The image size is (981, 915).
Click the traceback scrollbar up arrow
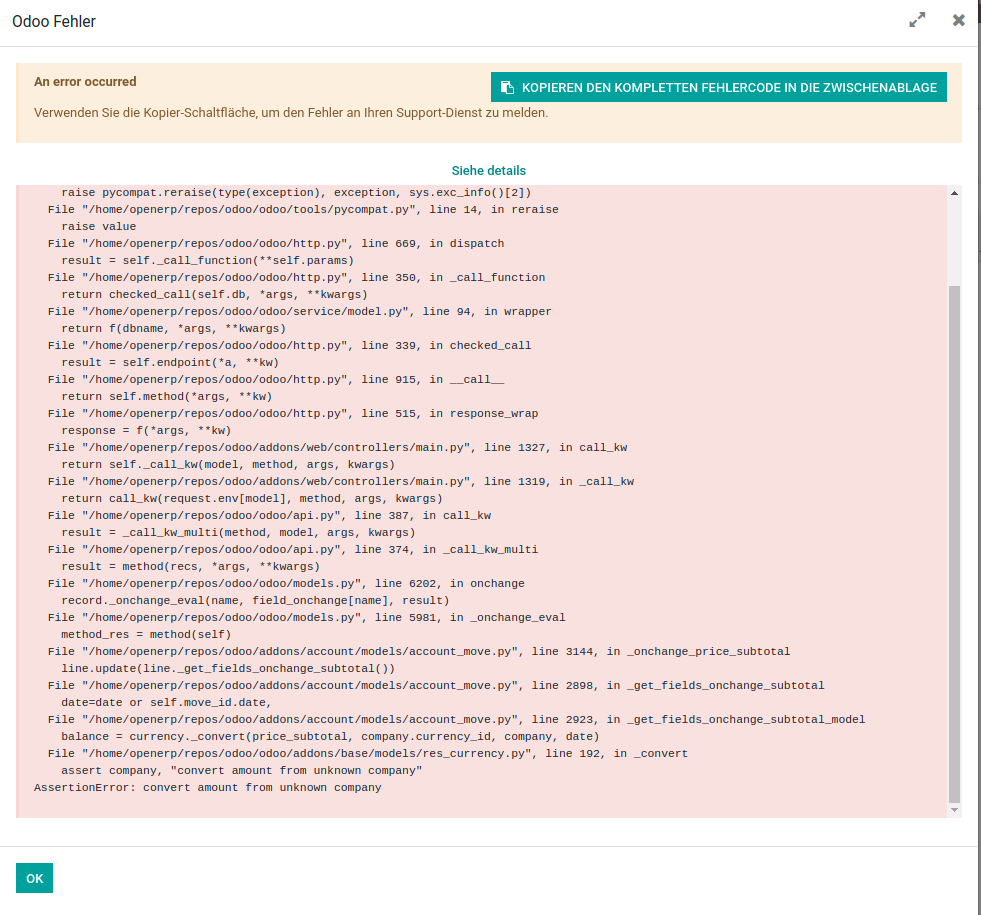(x=954, y=193)
